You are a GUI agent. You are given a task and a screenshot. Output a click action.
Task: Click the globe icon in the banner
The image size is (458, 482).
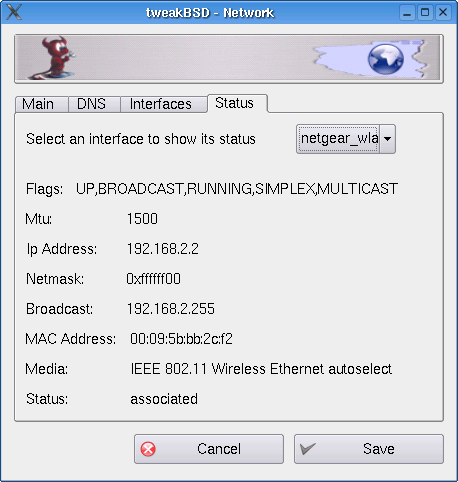(386, 59)
